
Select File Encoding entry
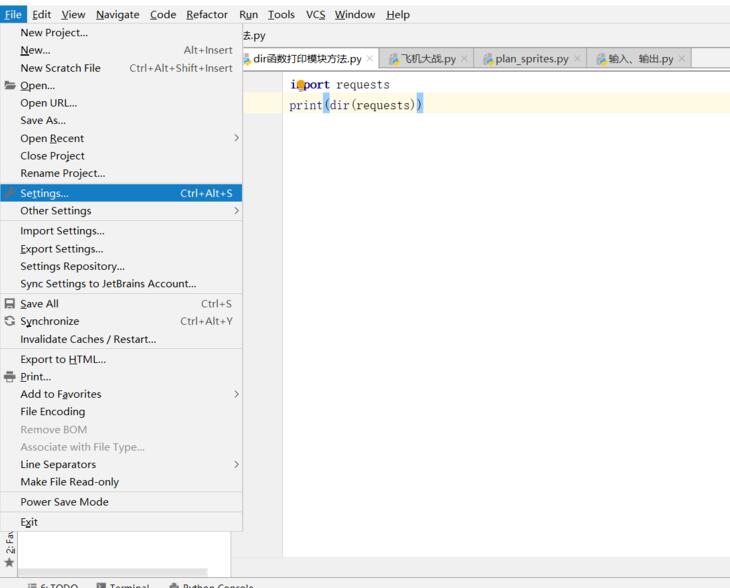pyautogui.click(x=121, y=412)
